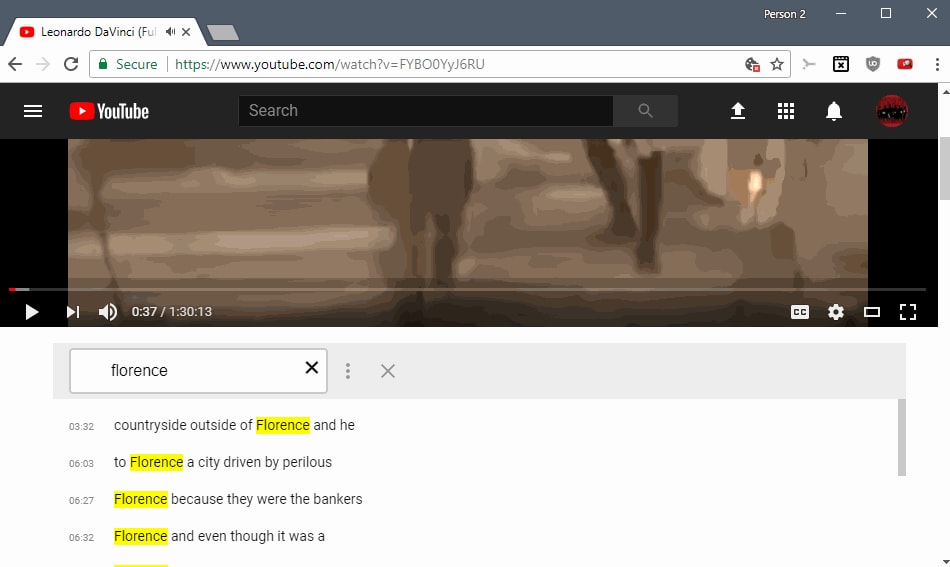Click the scissors extension icon in toolbar
The width and height of the screenshot is (950, 567).
click(809, 64)
